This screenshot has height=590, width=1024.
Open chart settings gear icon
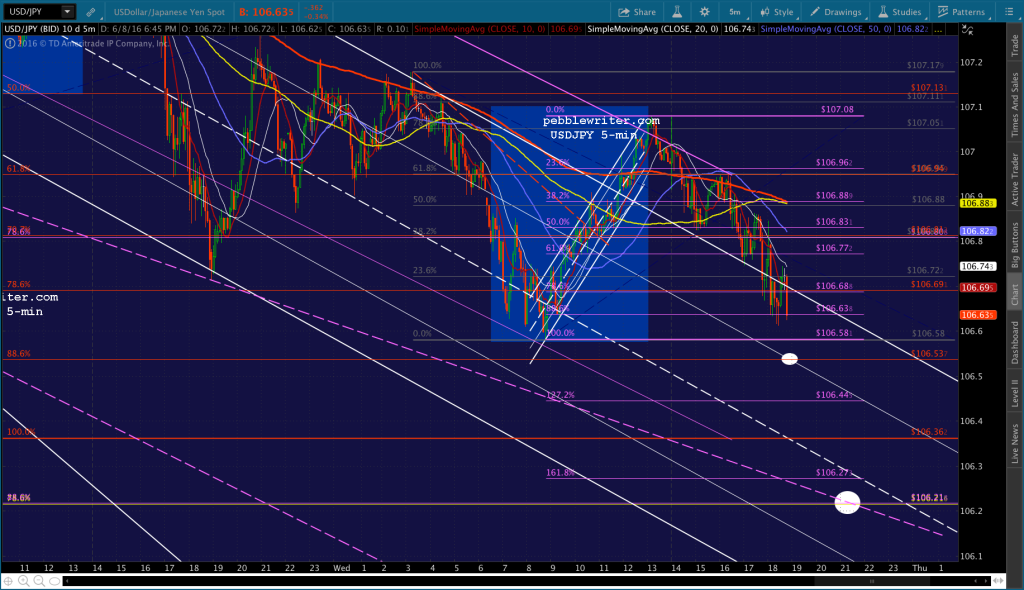[705, 12]
